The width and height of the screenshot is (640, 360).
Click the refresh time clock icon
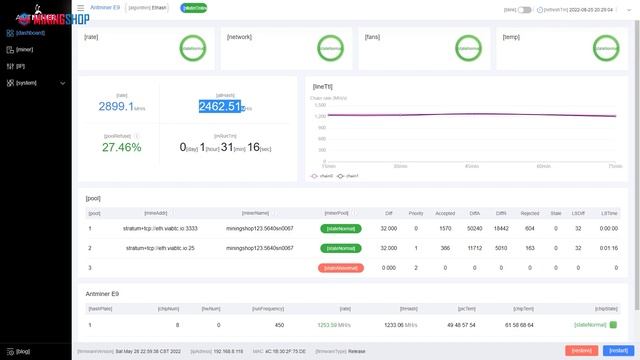coord(540,10)
